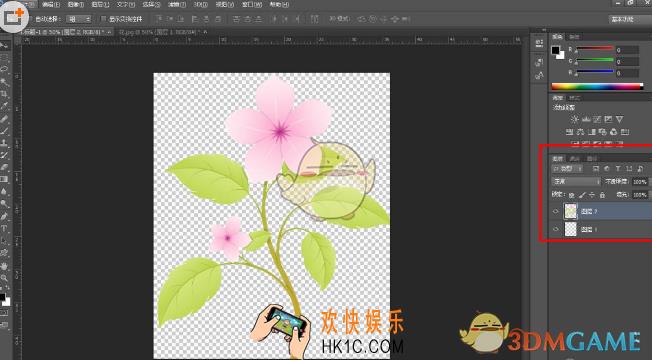
Task: Click the layer name 图层 1
Action: pos(589,229)
